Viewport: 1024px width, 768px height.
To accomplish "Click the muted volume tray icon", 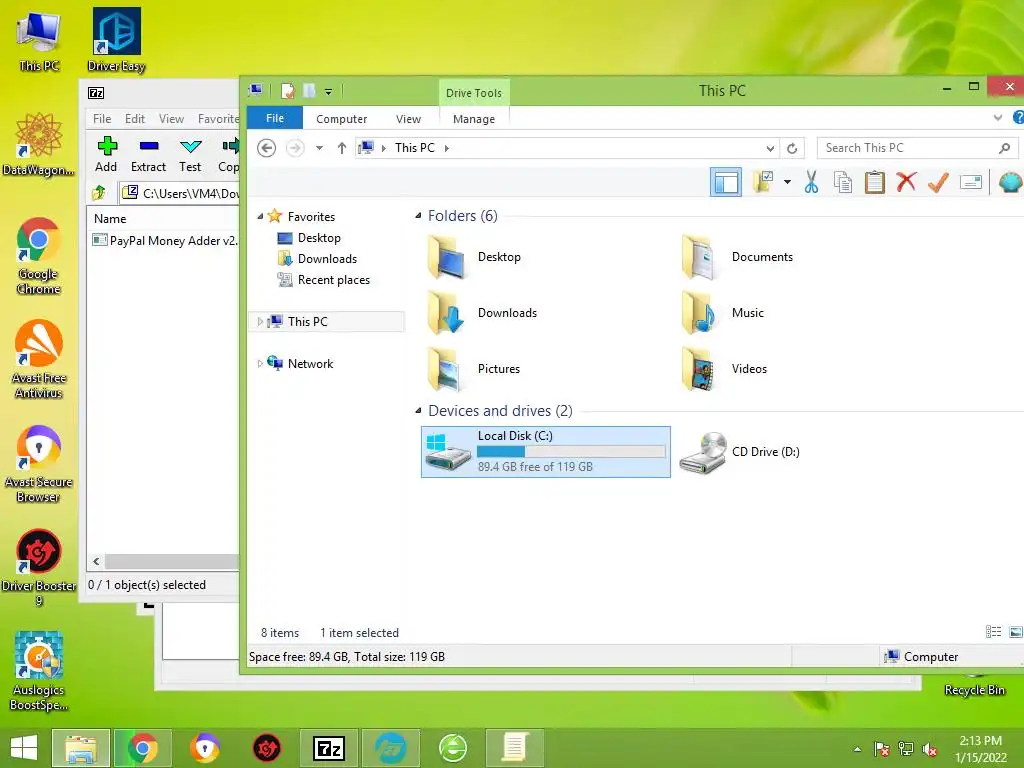I will tap(930, 750).
